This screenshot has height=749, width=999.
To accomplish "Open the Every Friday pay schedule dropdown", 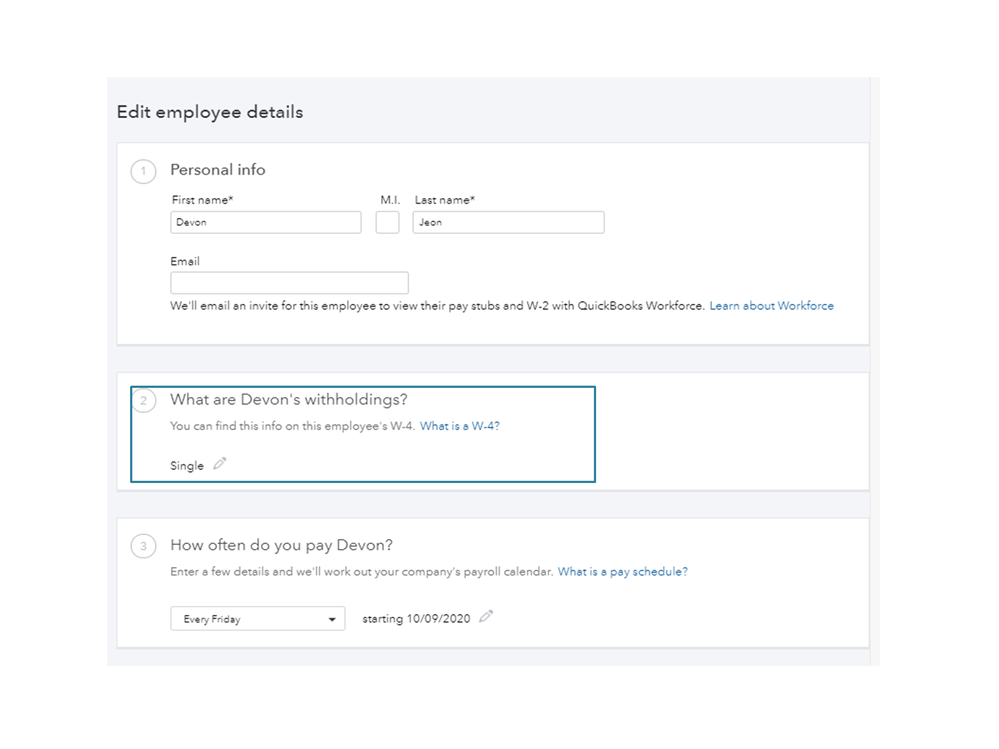I will tap(258, 619).
